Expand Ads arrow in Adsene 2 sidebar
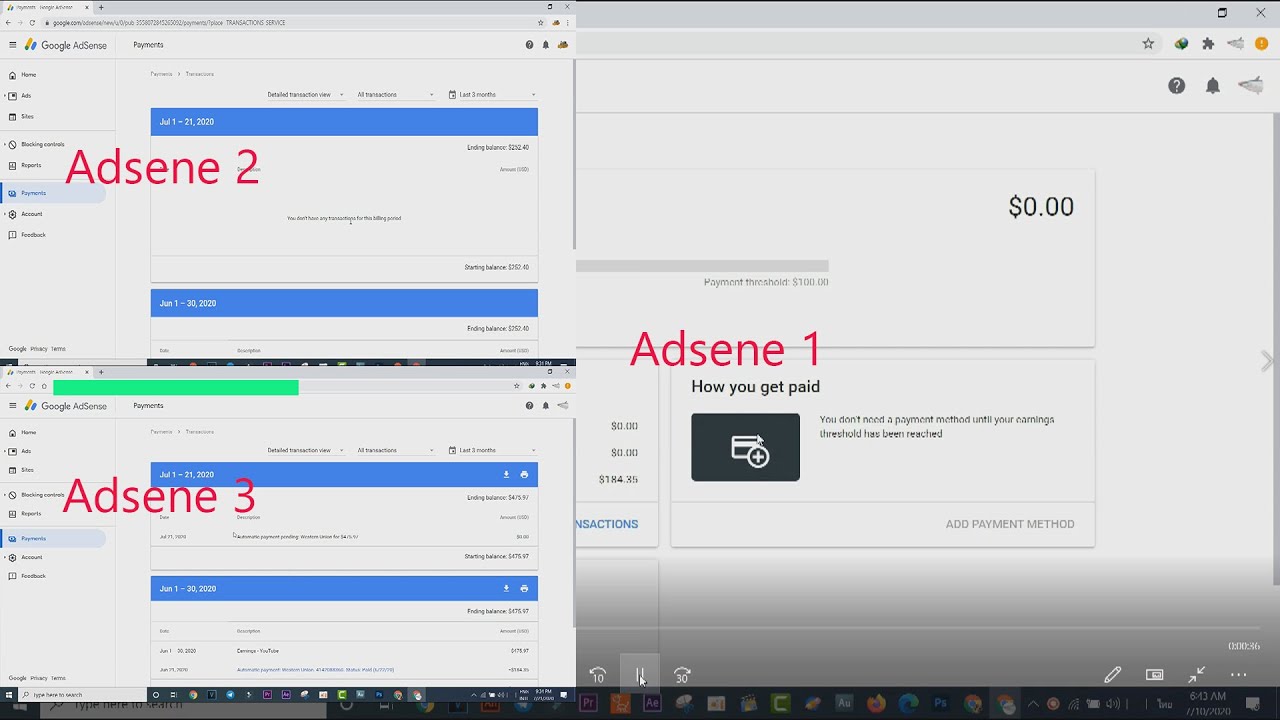The height and width of the screenshot is (720, 1280). (5, 96)
